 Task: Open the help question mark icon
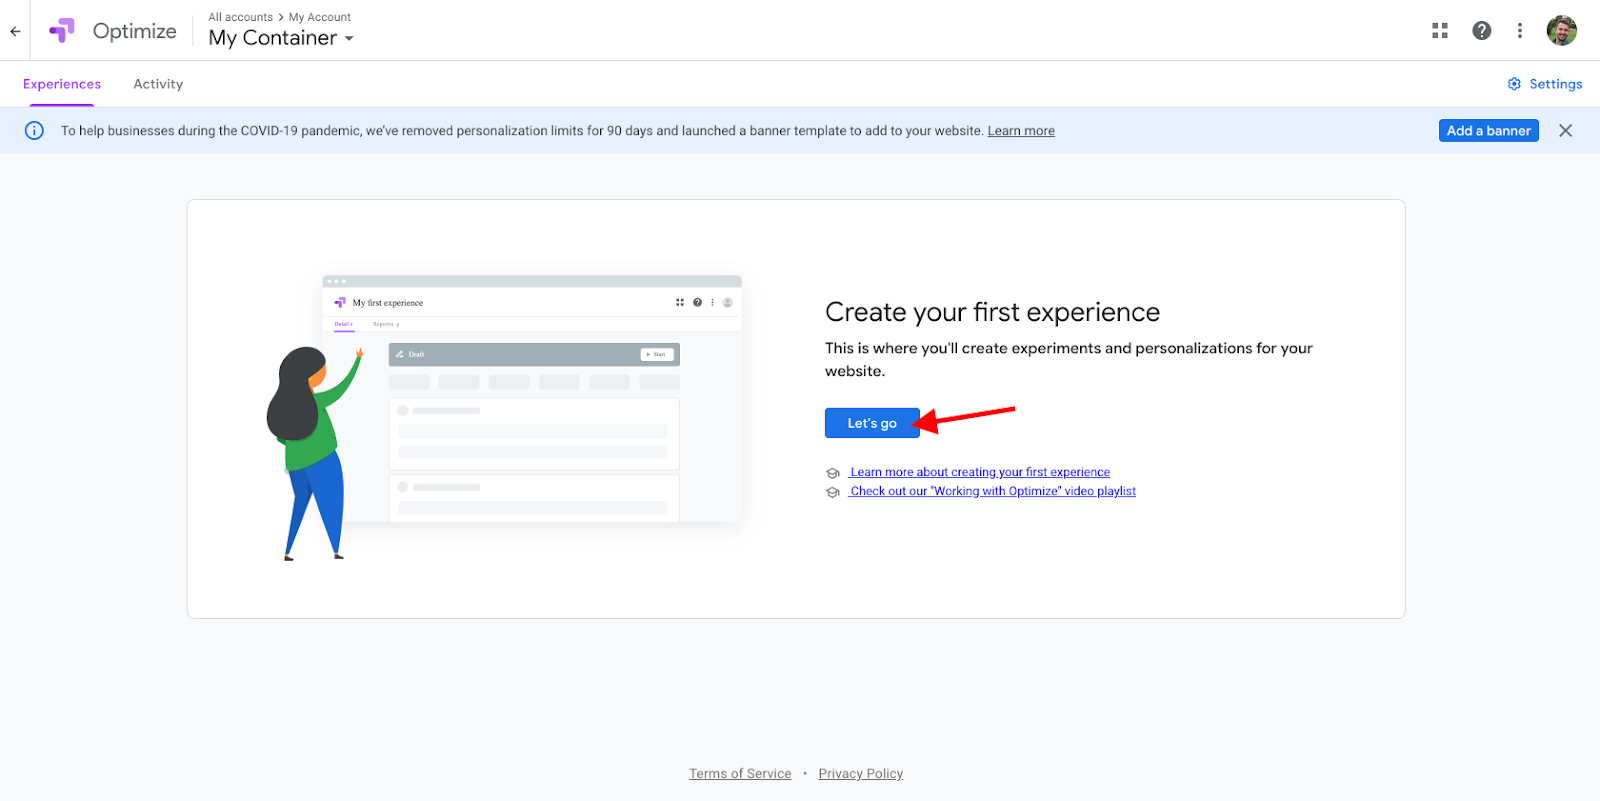[1482, 31]
